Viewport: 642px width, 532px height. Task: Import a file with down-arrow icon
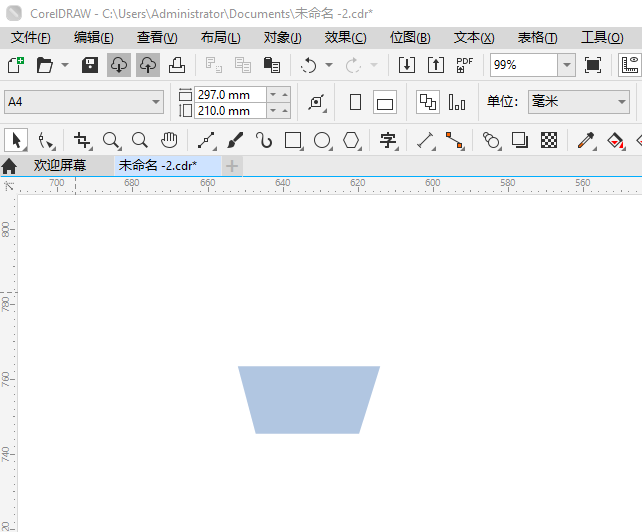407,65
